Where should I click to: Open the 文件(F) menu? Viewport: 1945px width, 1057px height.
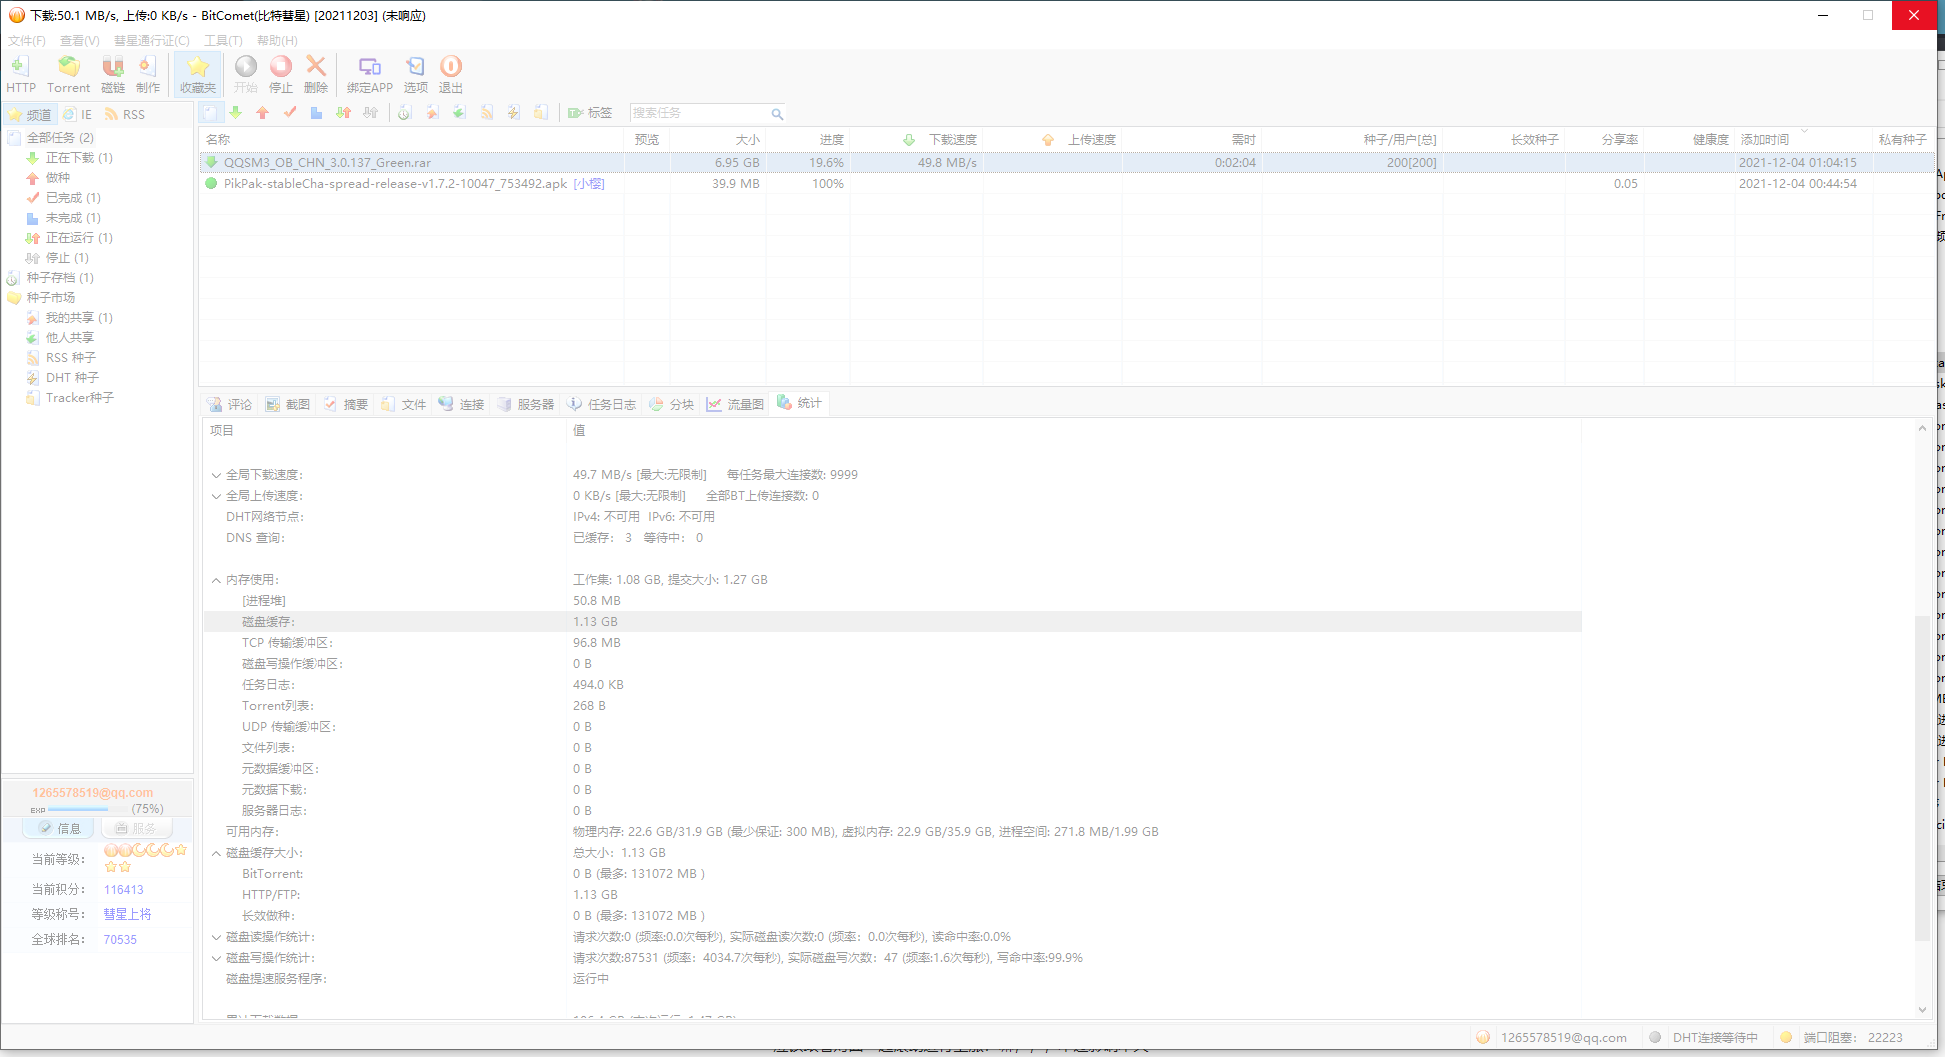tap(27, 41)
